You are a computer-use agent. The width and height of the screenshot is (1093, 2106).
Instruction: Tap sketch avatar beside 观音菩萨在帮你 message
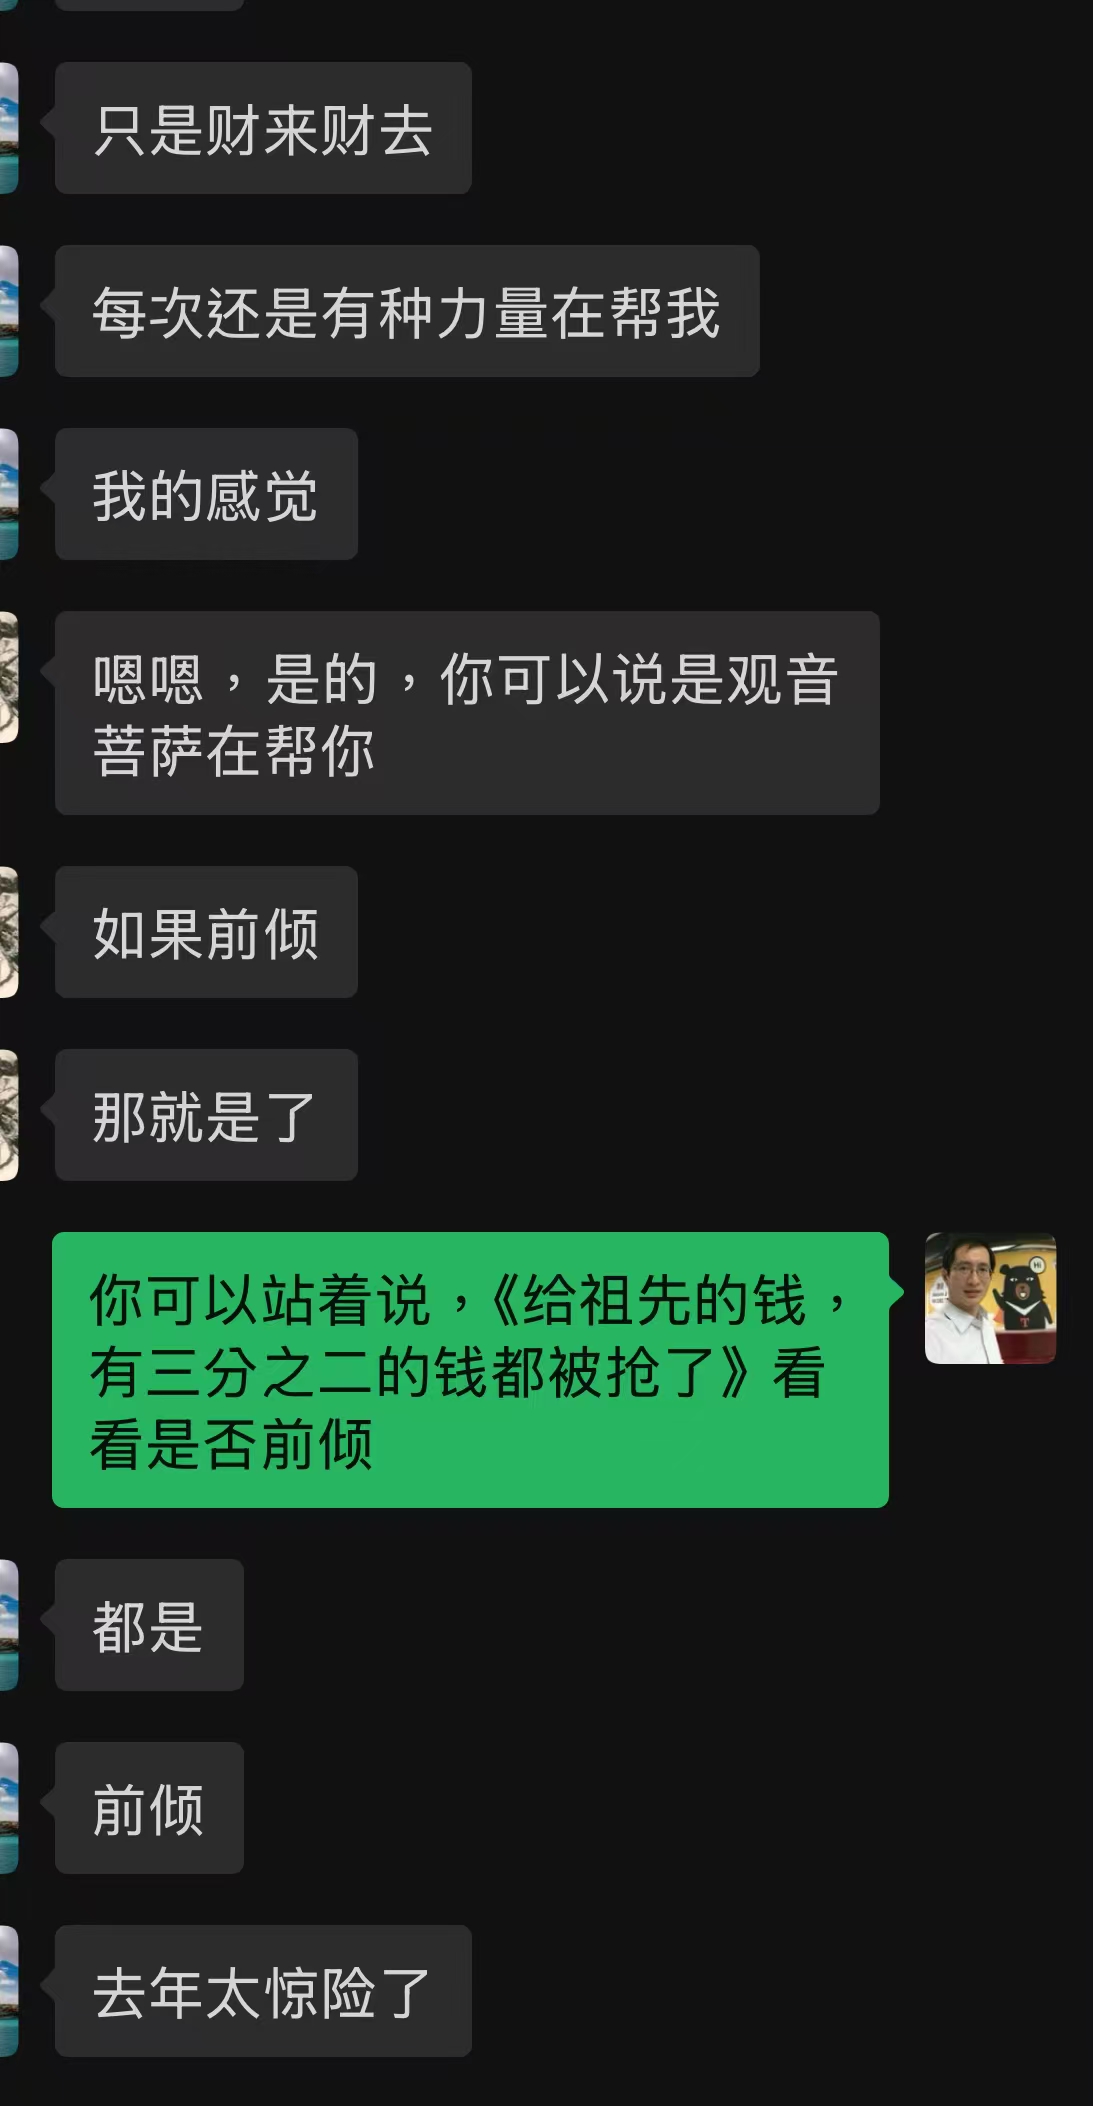(x=9, y=677)
